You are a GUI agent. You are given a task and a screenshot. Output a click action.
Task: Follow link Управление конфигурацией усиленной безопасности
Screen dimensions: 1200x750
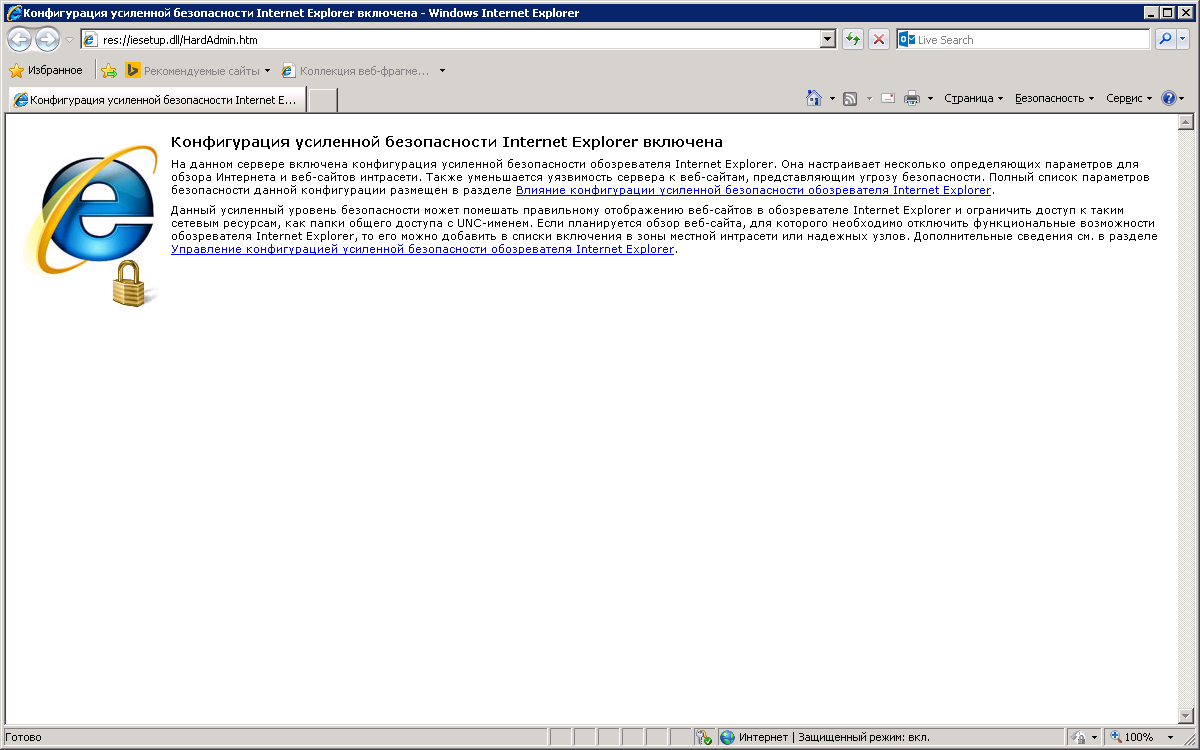click(x=423, y=249)
